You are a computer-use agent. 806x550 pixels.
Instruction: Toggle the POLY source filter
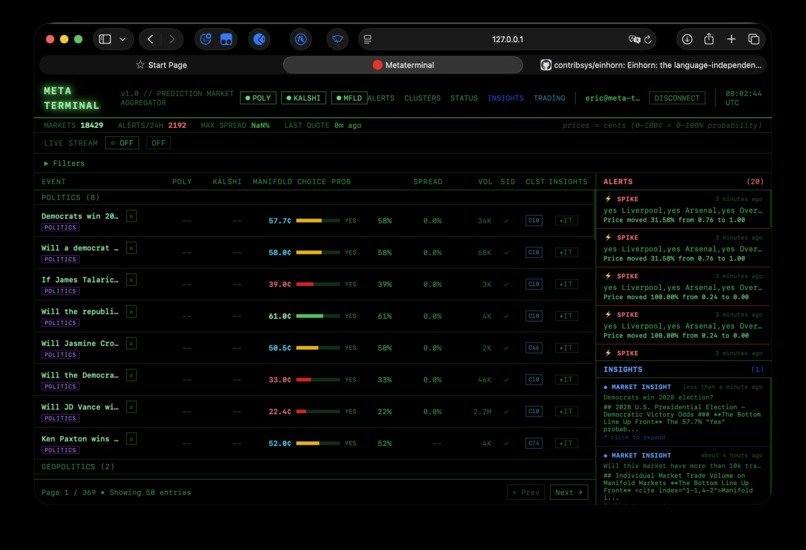[x=258, y=98]
